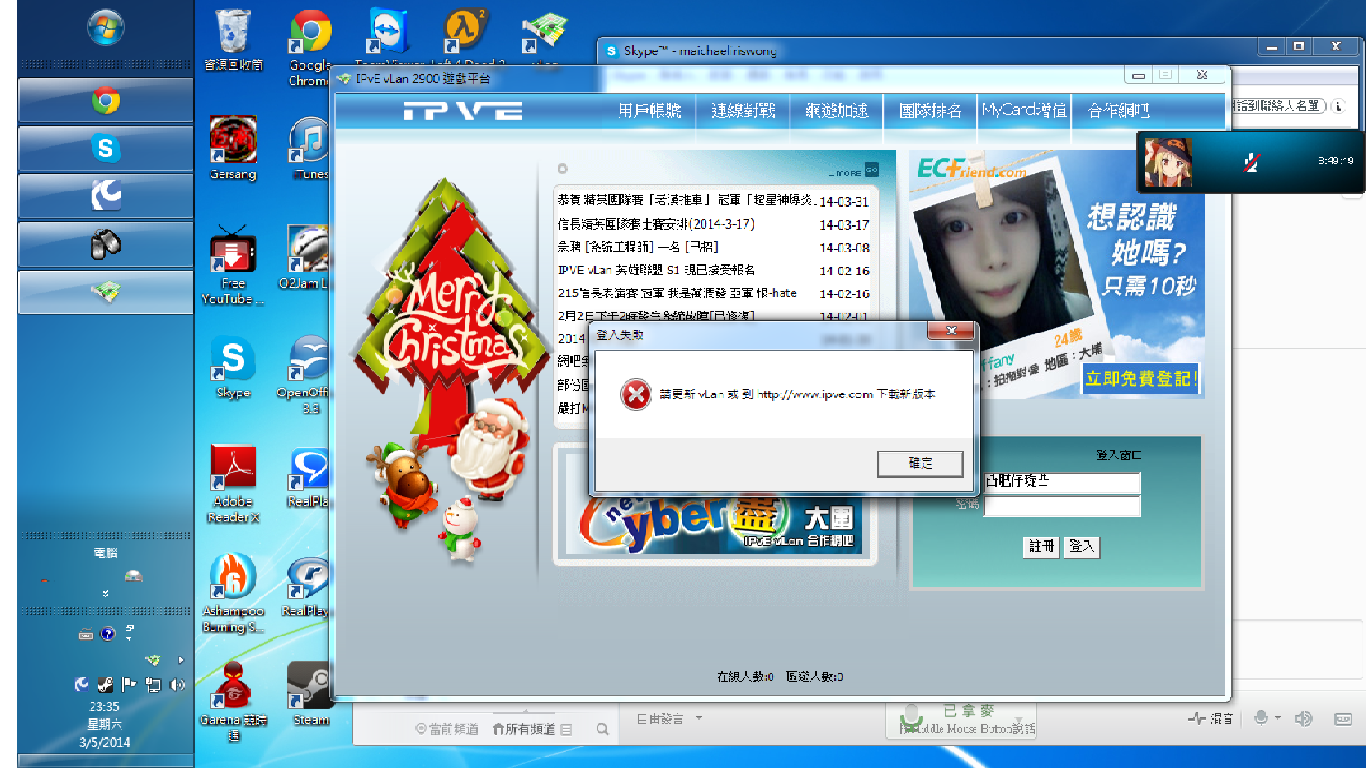The height and width of the screenshot is (768, 1366).
Task: Open the Gersang game desktop shortcut
Action: [x=233, y=147]
